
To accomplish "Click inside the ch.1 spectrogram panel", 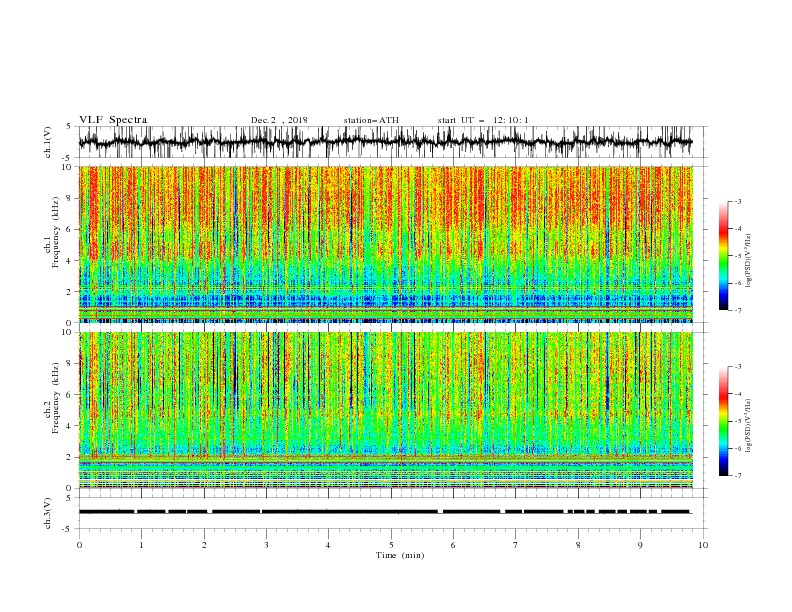I will click(x=385, y=244).
